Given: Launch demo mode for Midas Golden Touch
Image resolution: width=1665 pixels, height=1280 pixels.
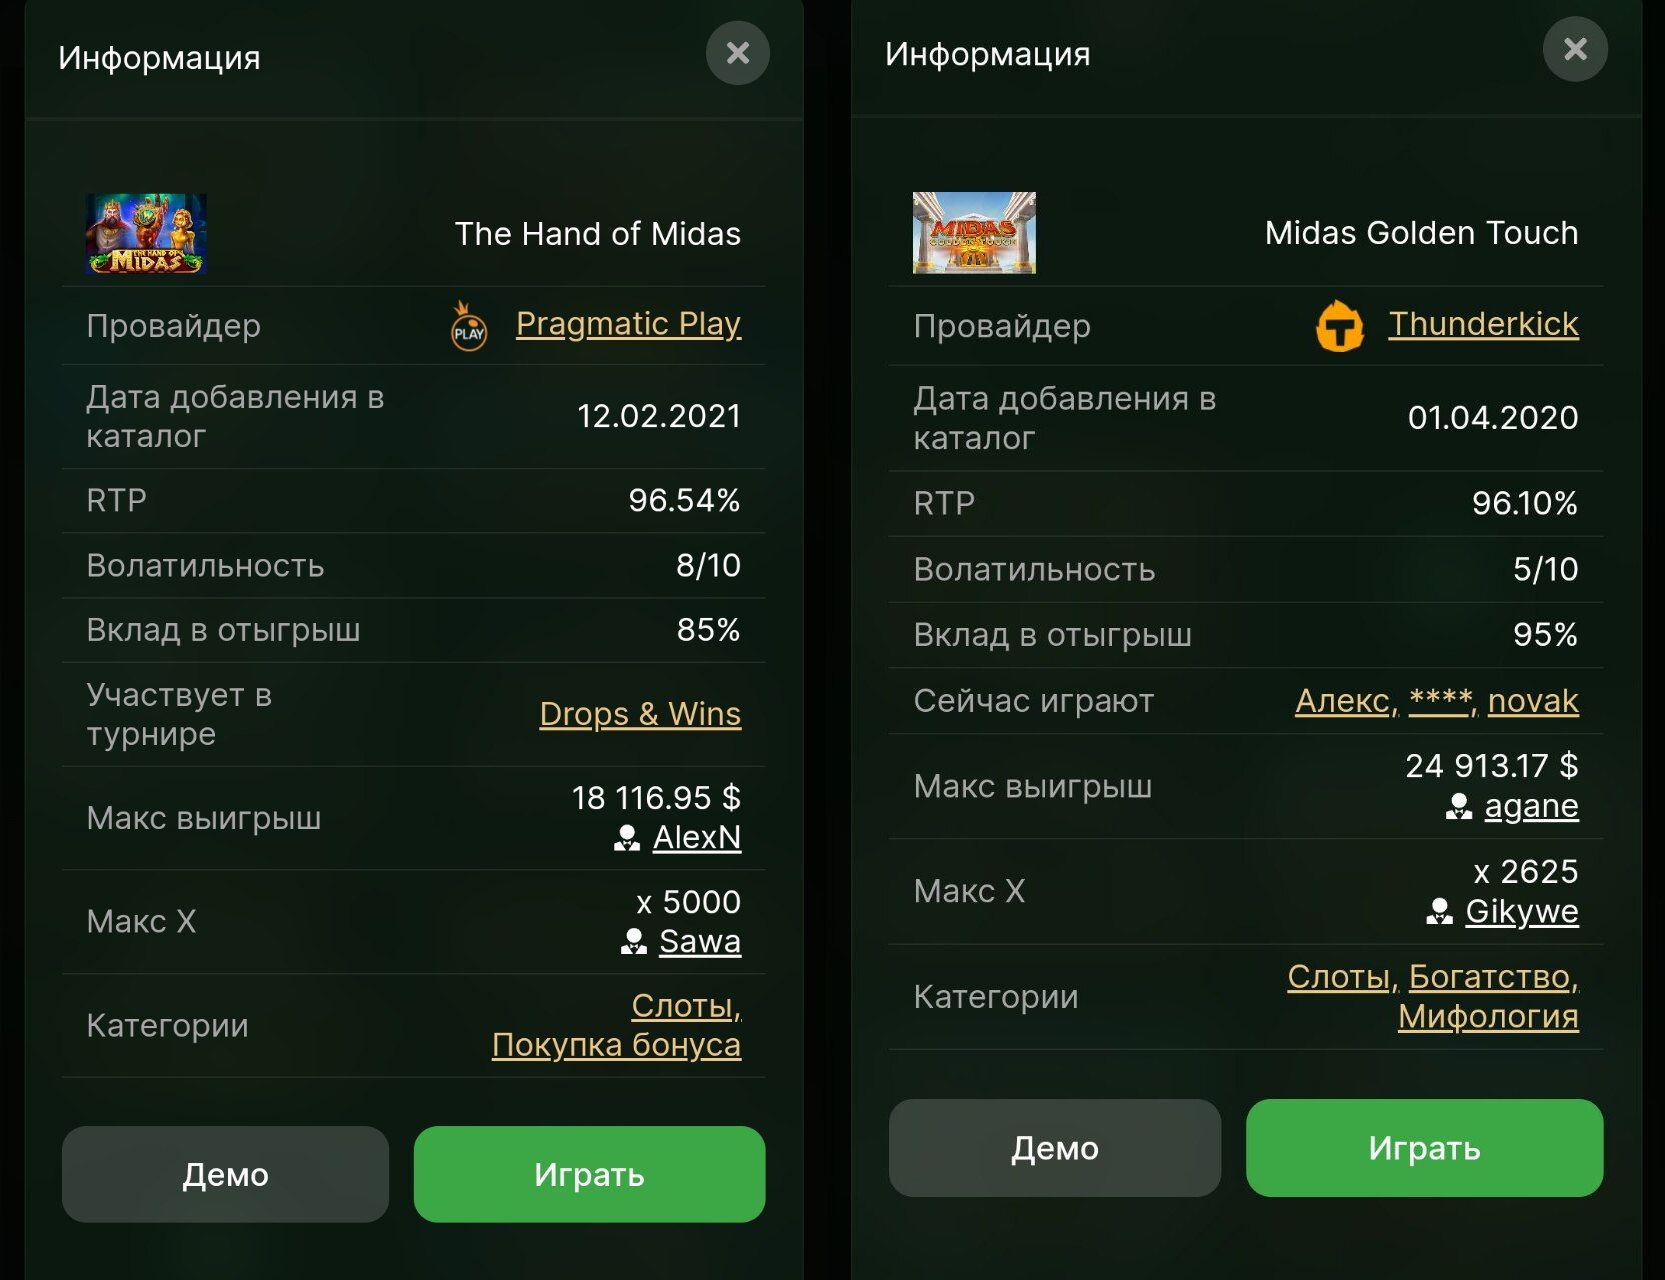Looking at the screenshot, I should 1054,1148.
